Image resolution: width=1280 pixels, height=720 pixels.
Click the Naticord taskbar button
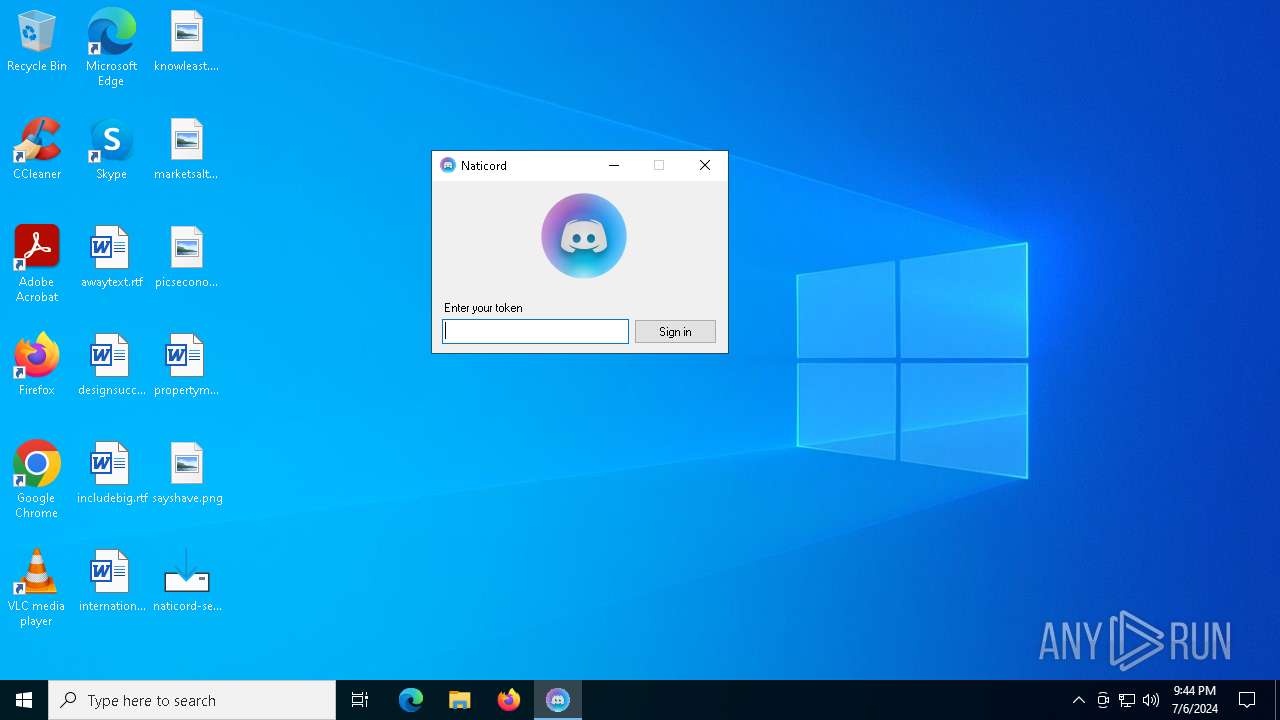pos(558,700)
